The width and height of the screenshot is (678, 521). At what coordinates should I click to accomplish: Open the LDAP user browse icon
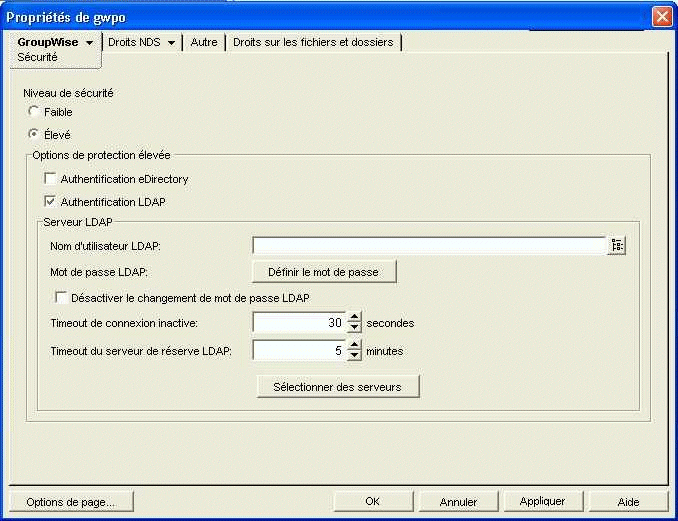[x=617, y=246]
